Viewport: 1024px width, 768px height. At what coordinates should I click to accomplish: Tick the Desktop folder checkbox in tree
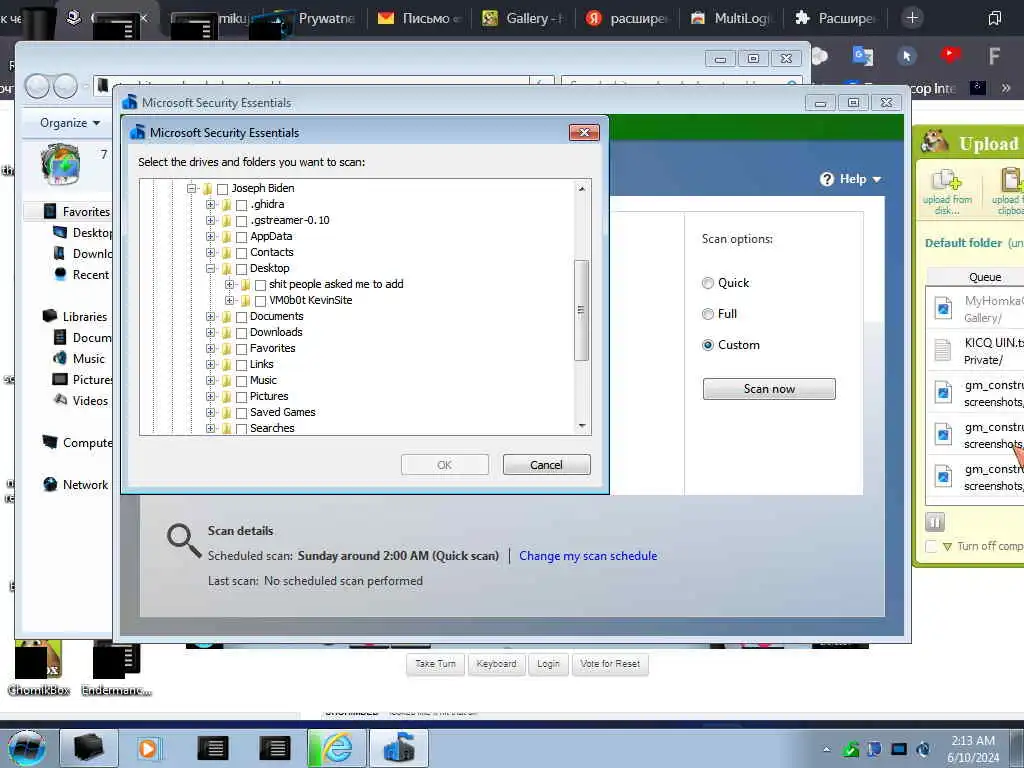241,269
